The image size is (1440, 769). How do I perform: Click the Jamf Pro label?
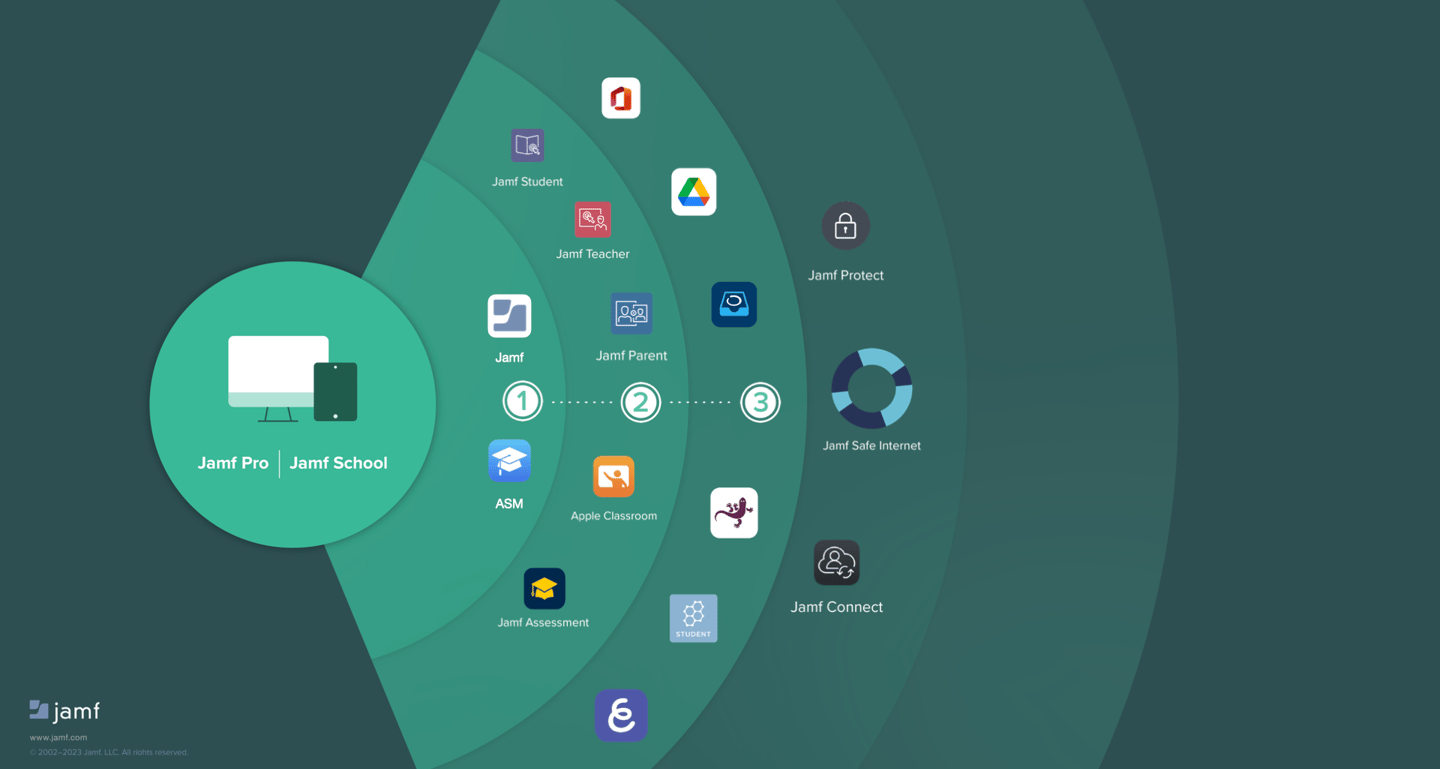(233, 463)
